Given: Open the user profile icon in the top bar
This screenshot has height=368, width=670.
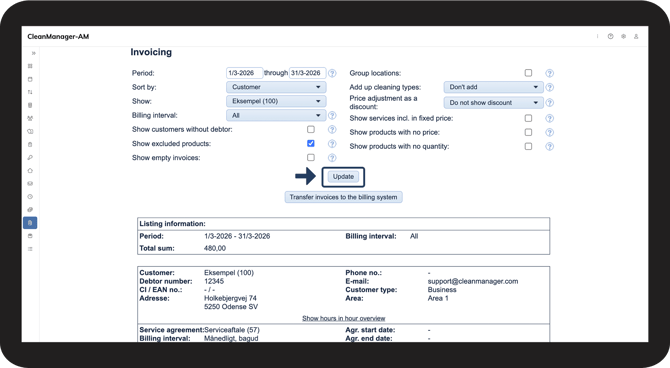Looking at the screenshot, I should click(x=636, y=36).
